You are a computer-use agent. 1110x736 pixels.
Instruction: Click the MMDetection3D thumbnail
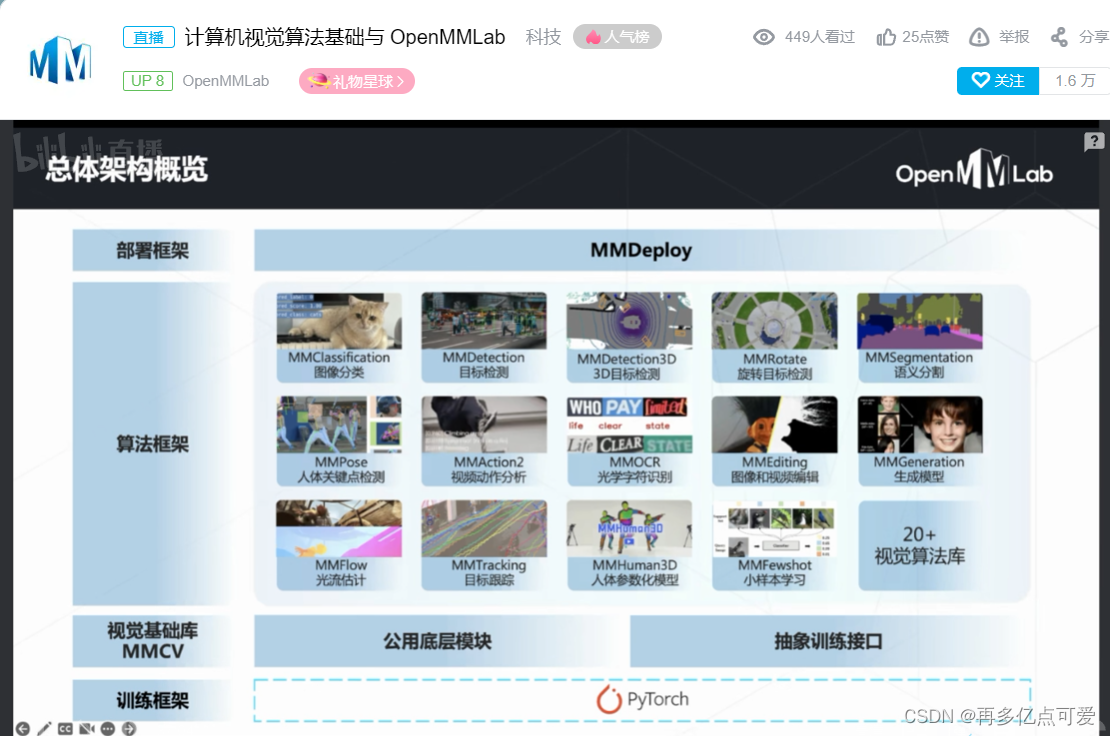pyautogui.click(x=629, y=321)
